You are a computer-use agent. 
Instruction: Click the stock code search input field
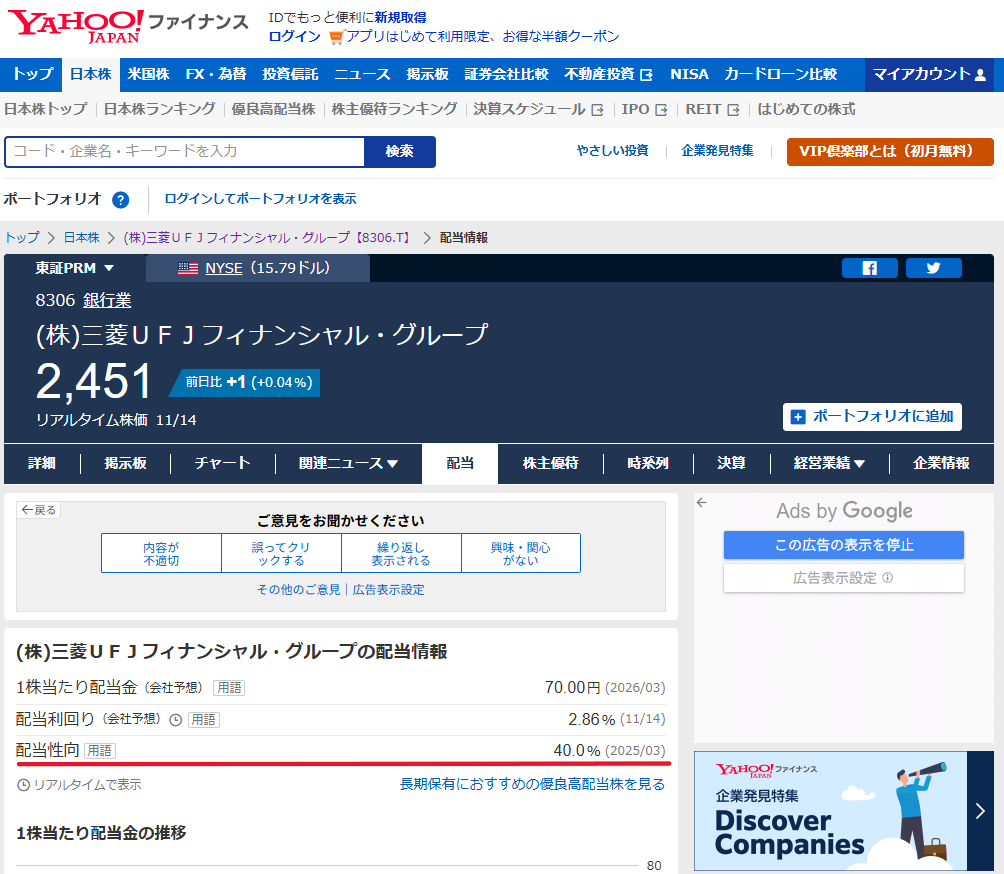tap(184, 152)
